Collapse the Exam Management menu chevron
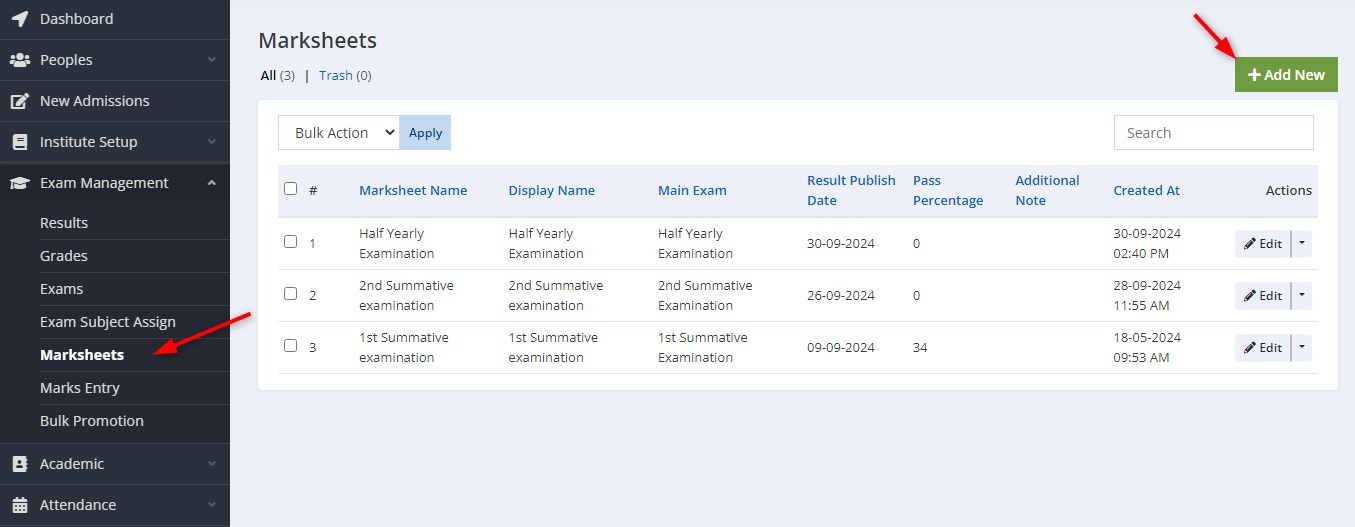The width and height of the screenshot is (1355, 527). [211, 183]
